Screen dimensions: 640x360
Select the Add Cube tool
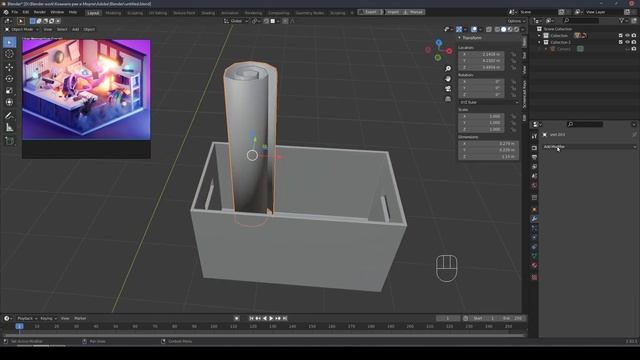tap(9, 141)
